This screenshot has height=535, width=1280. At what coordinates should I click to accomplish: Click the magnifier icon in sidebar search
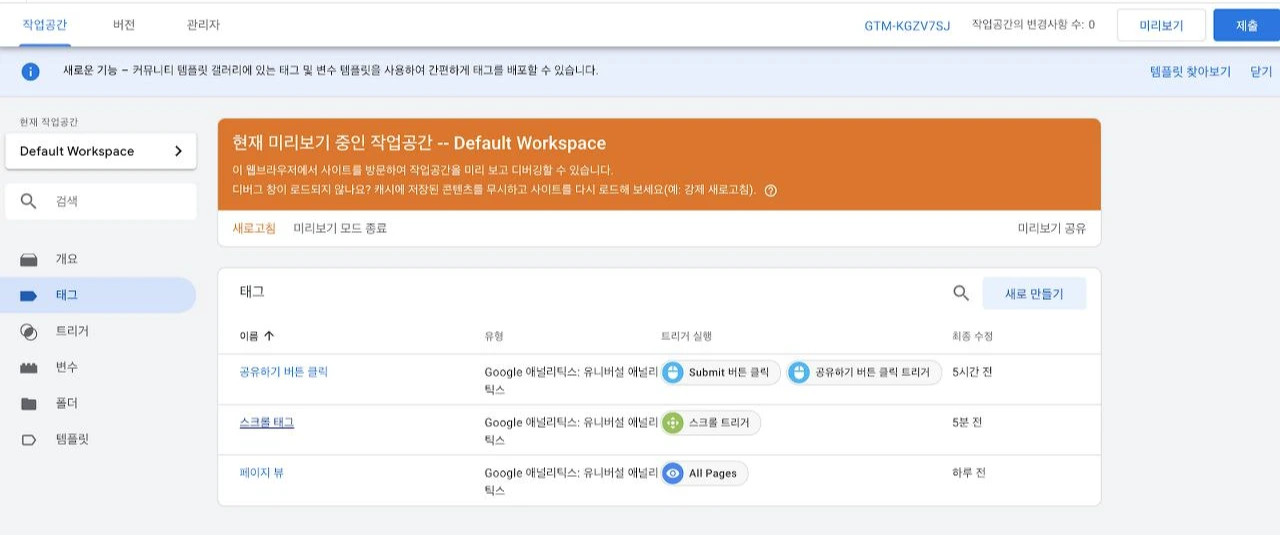[28, 201]
